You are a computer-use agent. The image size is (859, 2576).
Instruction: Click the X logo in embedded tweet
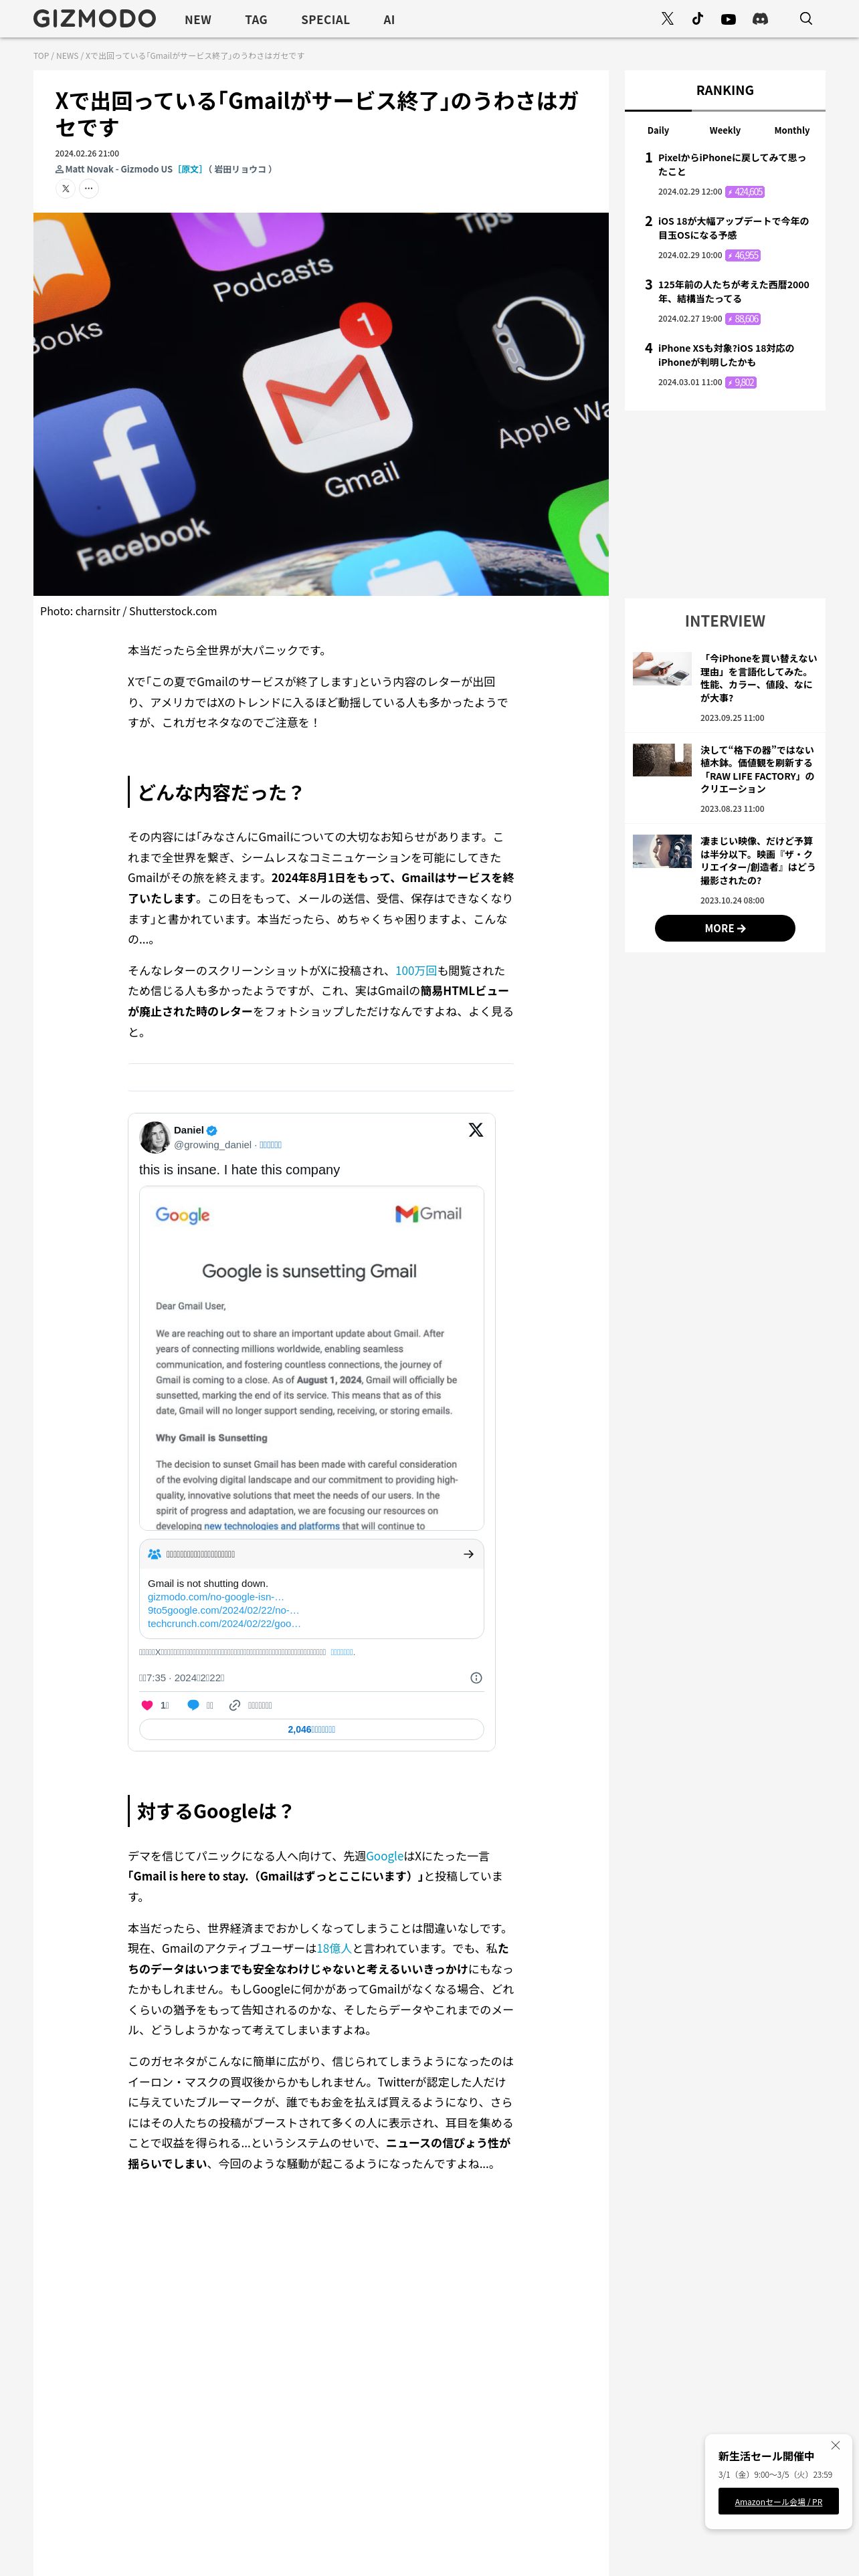click(476, 1129)
